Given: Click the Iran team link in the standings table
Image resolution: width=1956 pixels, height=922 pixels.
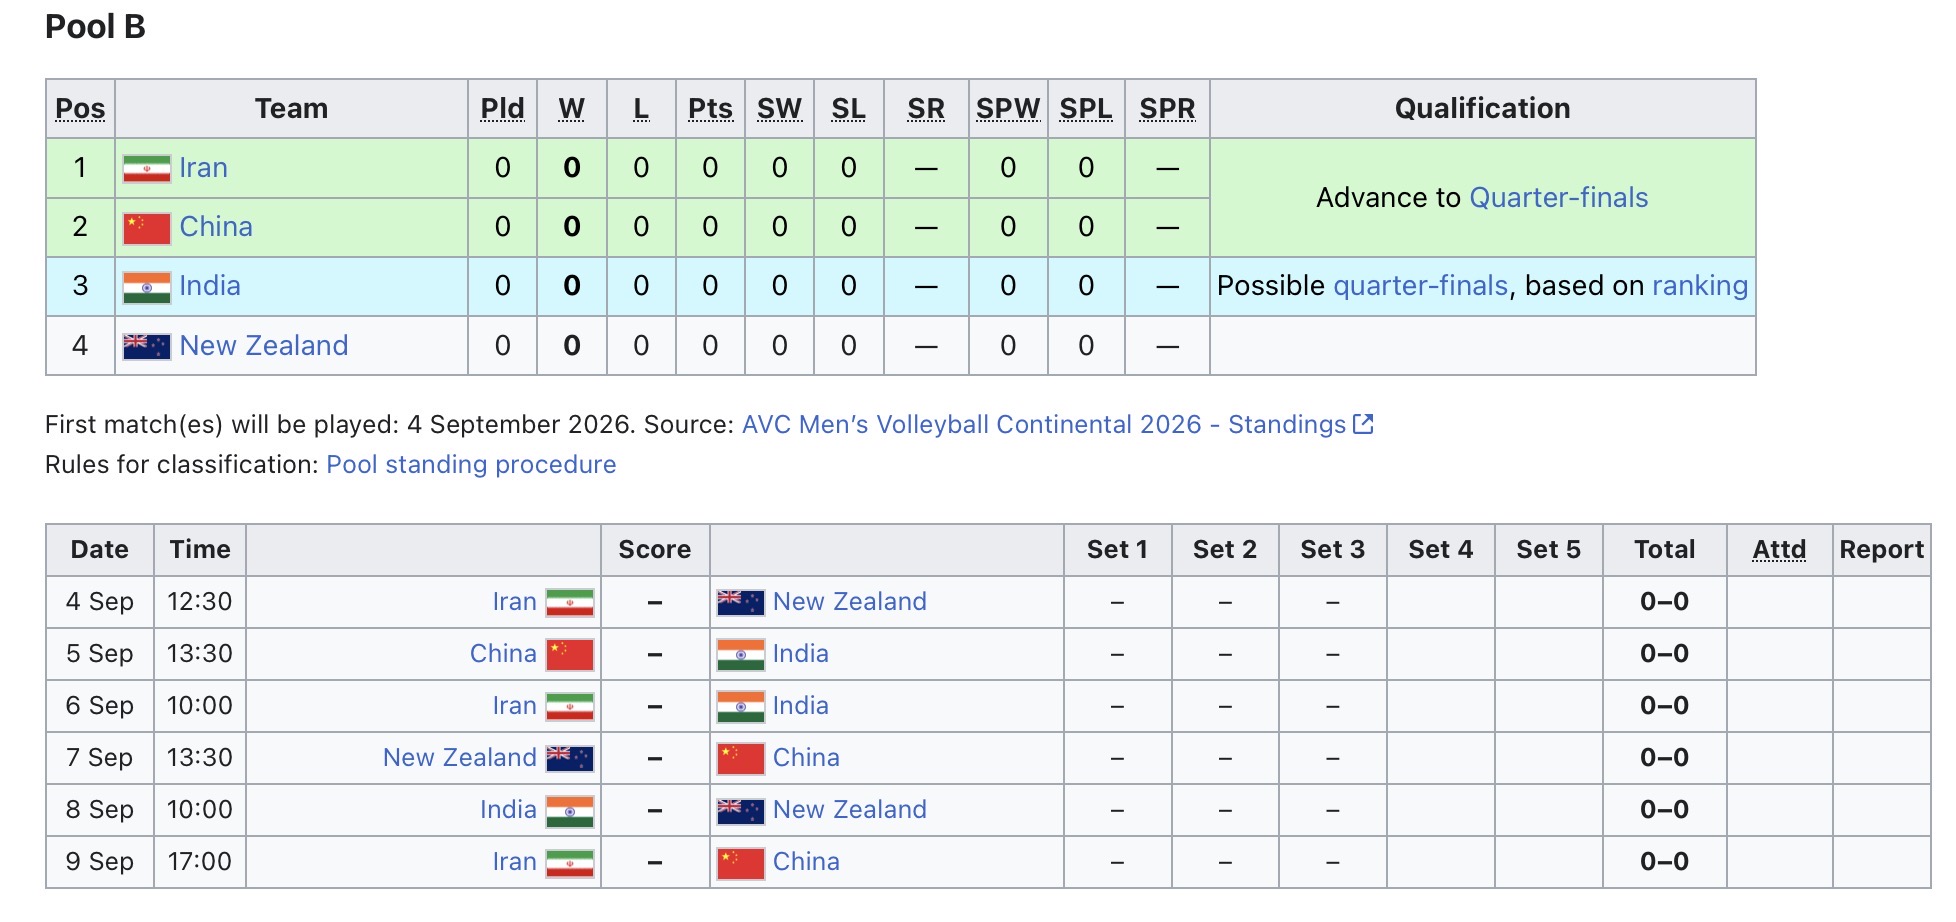Looking at the screenshot, I should click(204, 168).
